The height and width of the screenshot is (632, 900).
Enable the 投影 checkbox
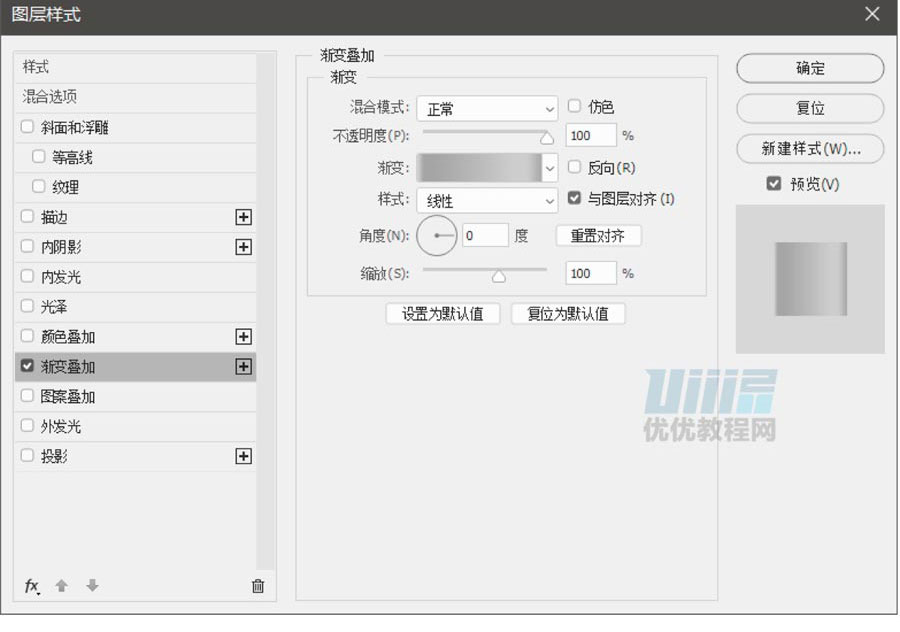tap(27, 455)
